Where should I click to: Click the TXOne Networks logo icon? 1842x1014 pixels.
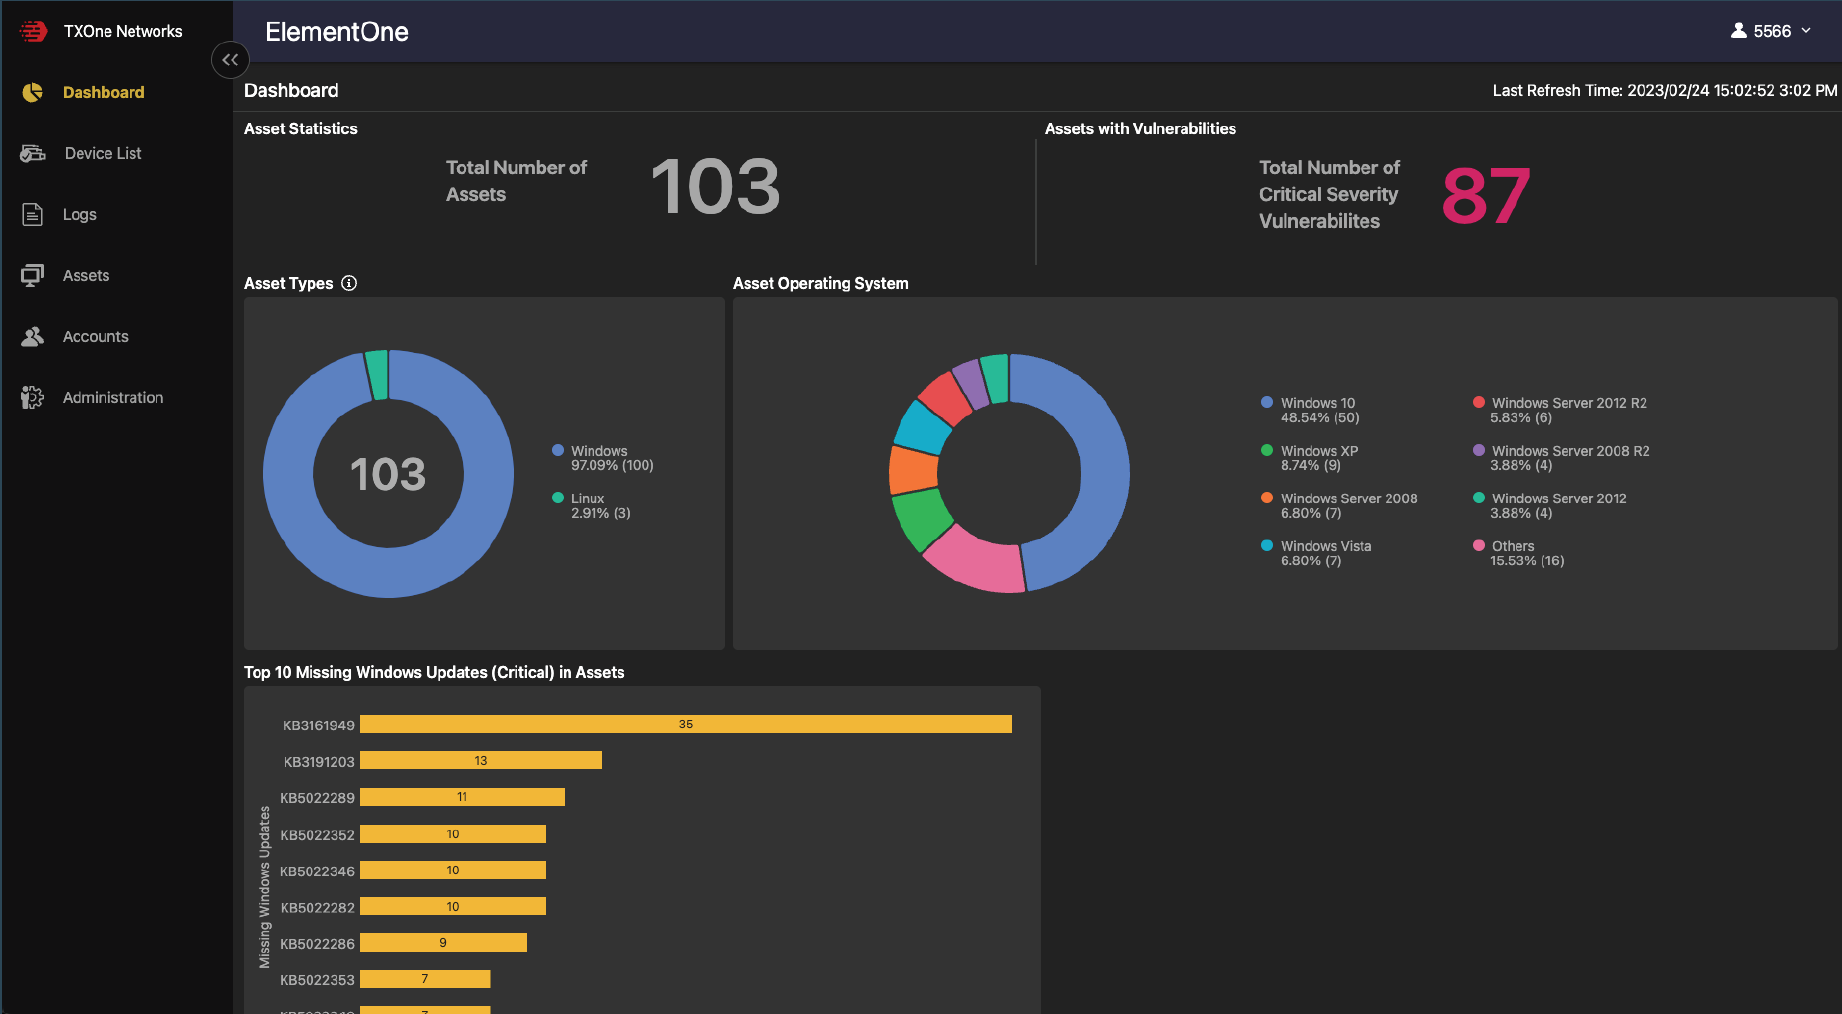(x=33, y=31)
